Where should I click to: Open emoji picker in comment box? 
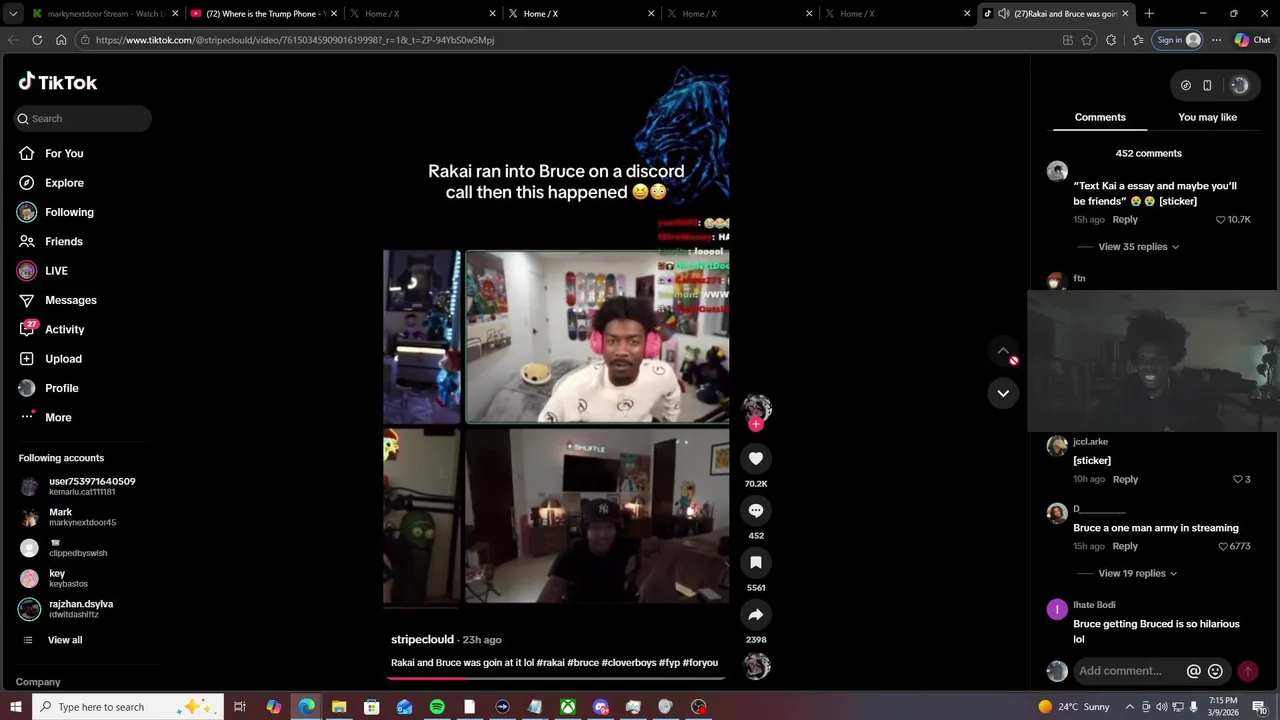[1215, 671]
